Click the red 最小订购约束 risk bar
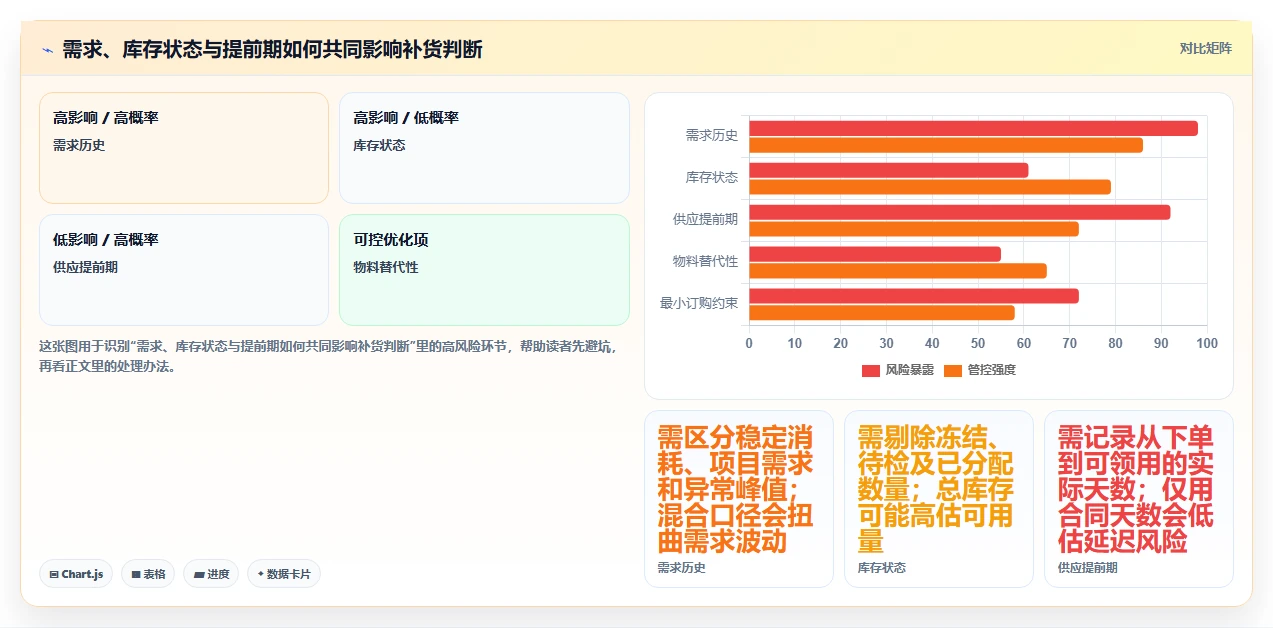 tap(914, 296)
